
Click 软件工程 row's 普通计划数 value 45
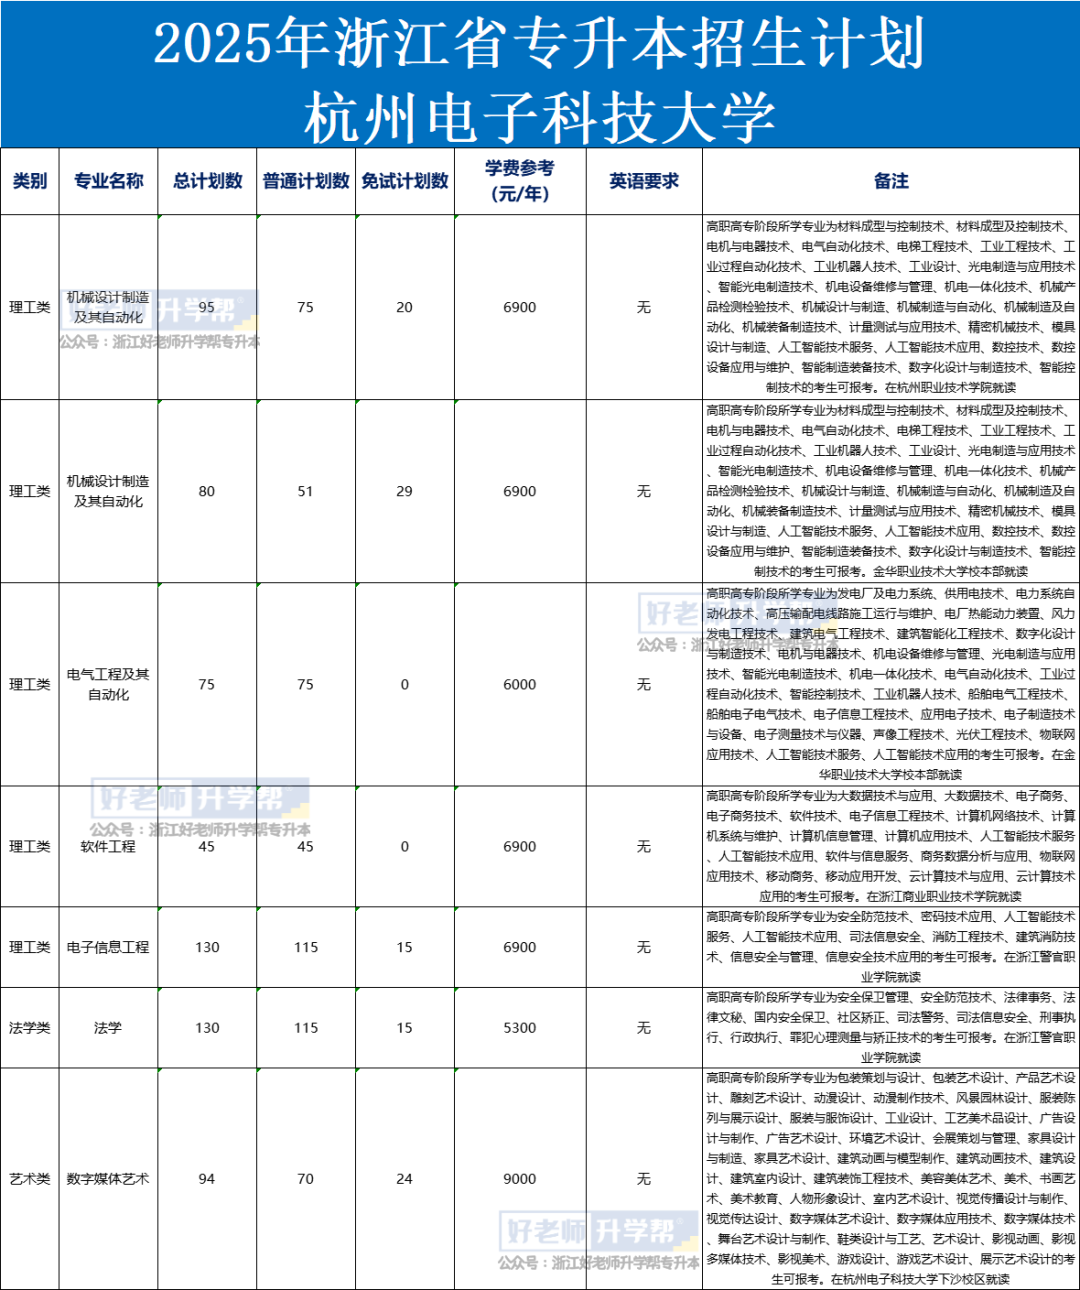click(306, 846)
